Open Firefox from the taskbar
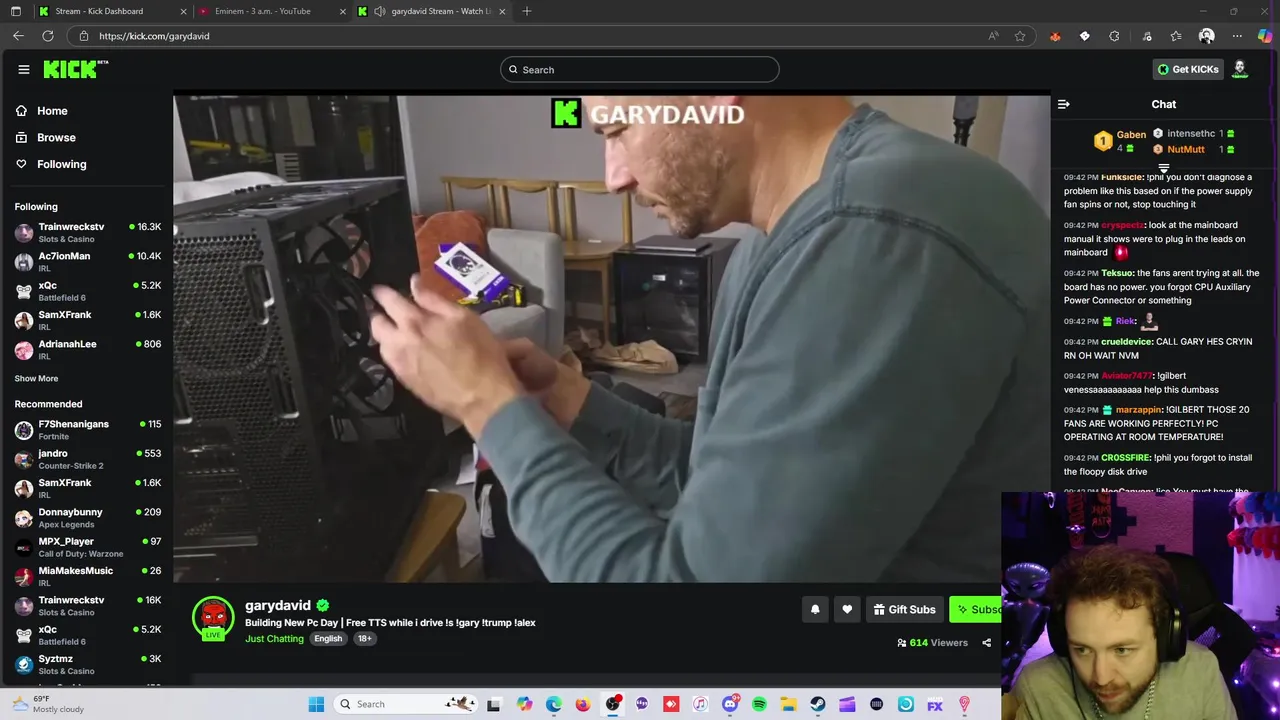The image size is (1280, 720). [583, 704]
